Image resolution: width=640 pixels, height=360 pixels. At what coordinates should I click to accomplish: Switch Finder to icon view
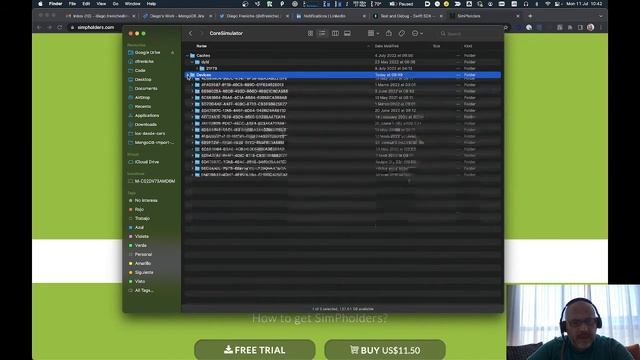click(310, 33)
